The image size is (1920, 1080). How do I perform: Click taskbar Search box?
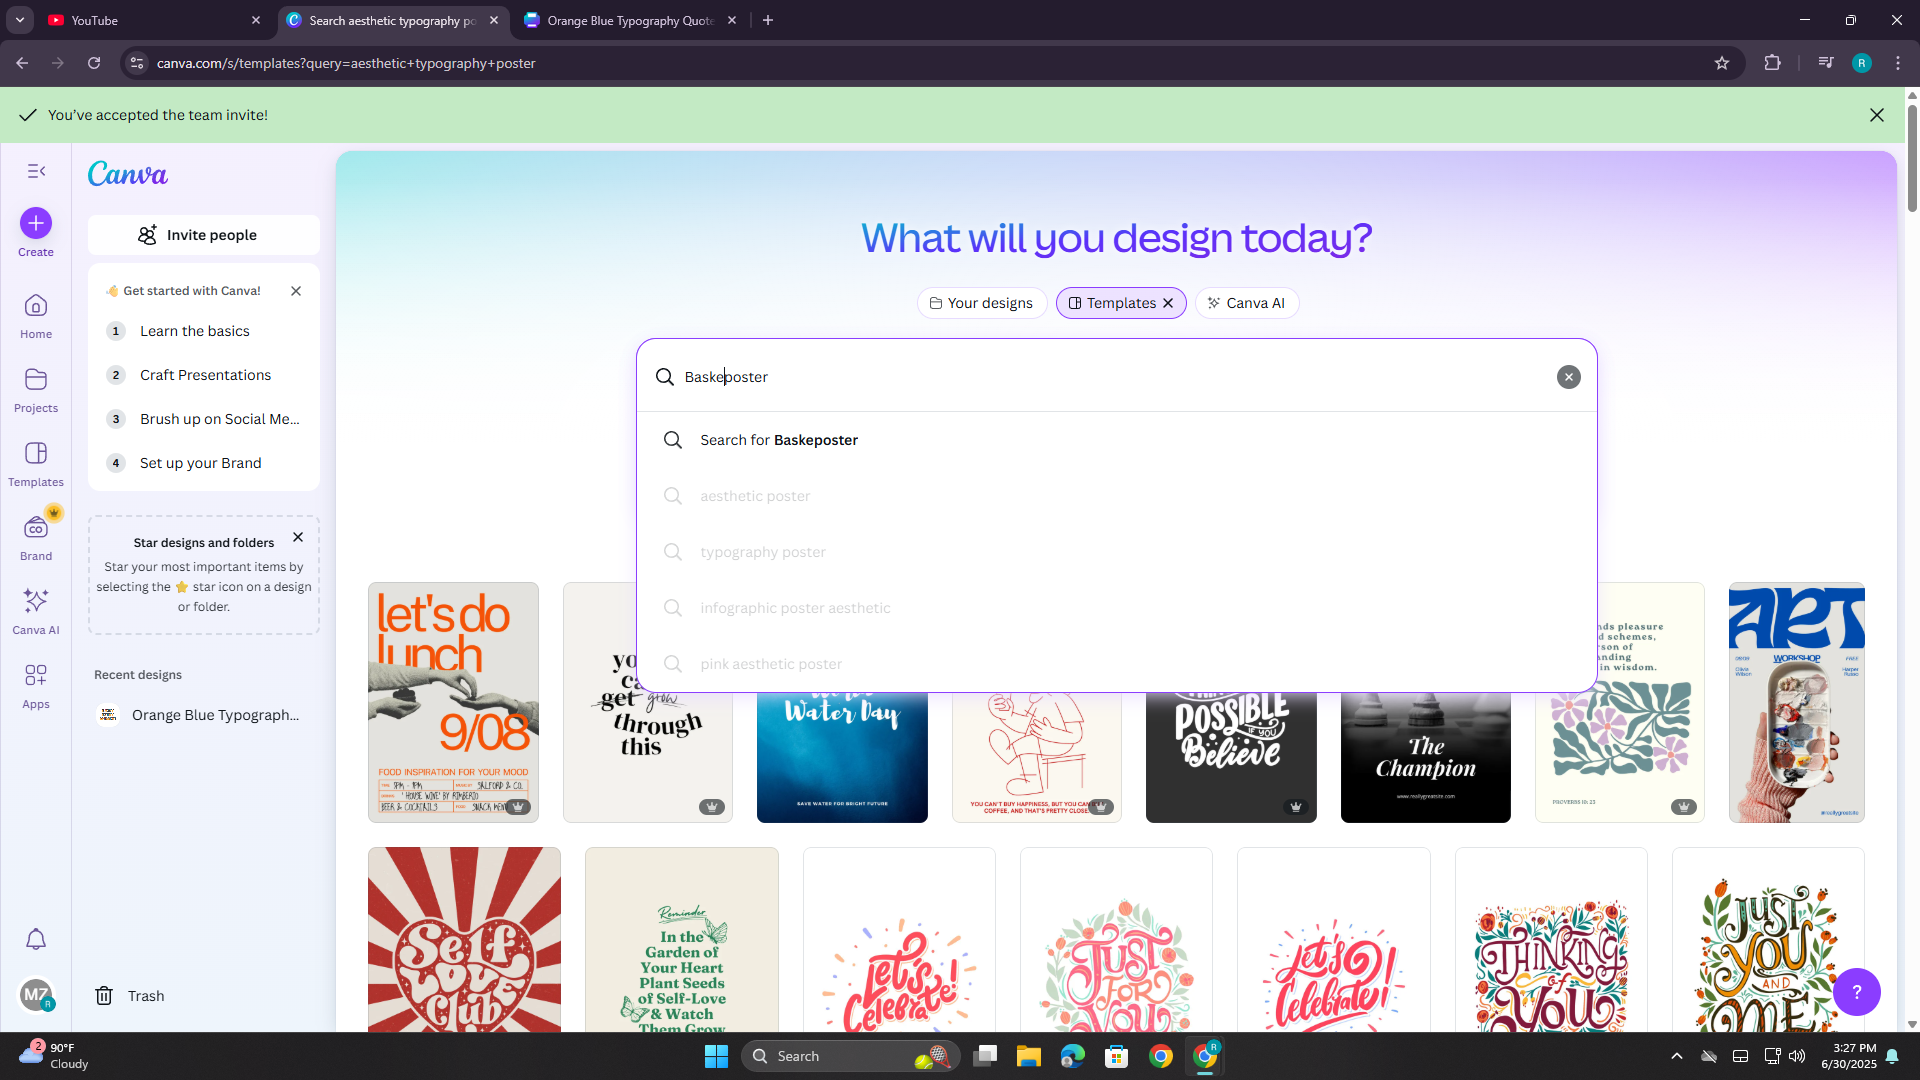850,1056
